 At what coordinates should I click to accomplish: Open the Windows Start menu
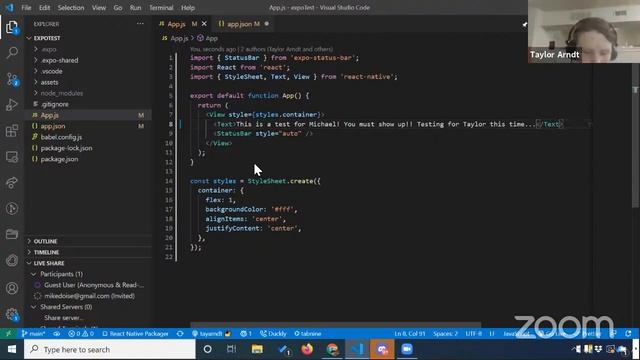[12, 349]
